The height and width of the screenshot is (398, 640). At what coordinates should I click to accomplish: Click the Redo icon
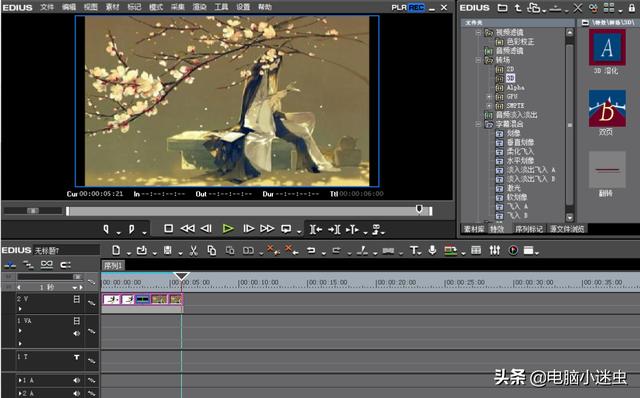tap(336, 251)
